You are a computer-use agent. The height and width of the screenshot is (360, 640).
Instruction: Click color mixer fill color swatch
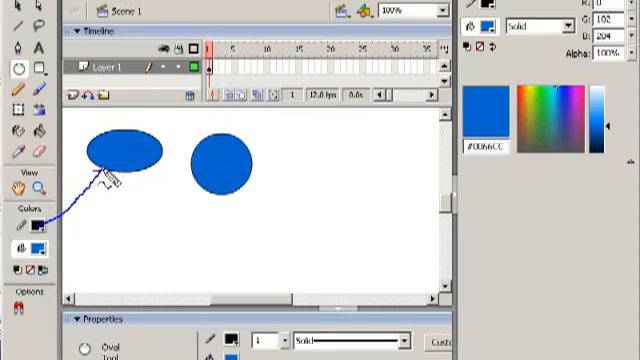487,27
